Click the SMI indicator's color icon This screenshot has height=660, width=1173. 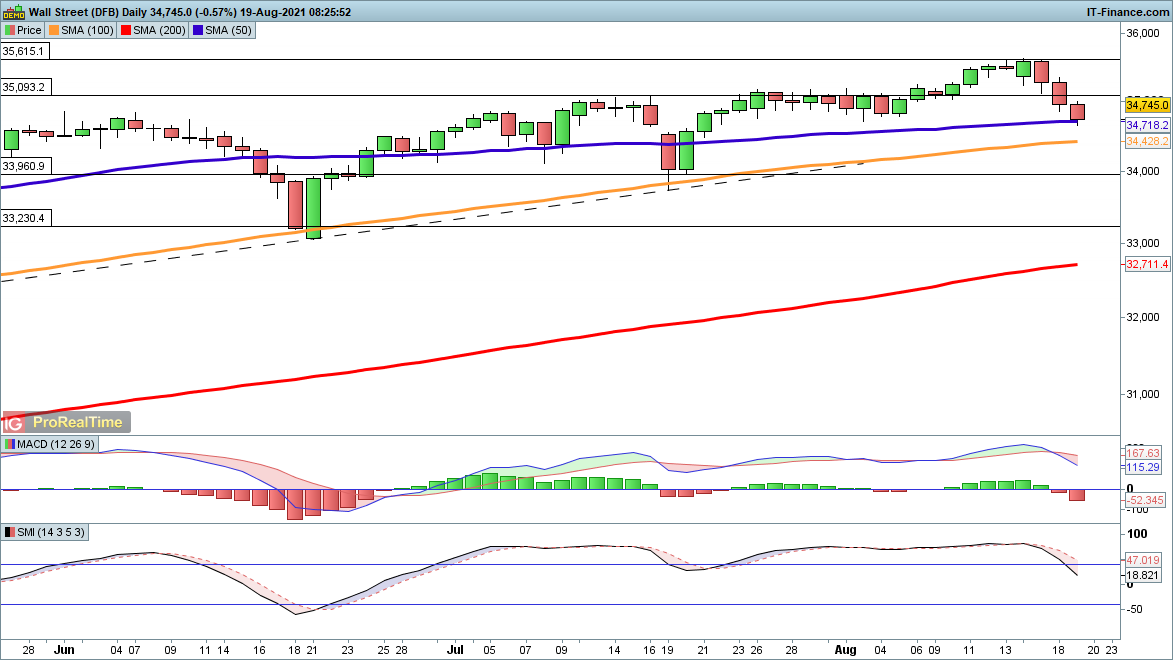pos(10,532)
